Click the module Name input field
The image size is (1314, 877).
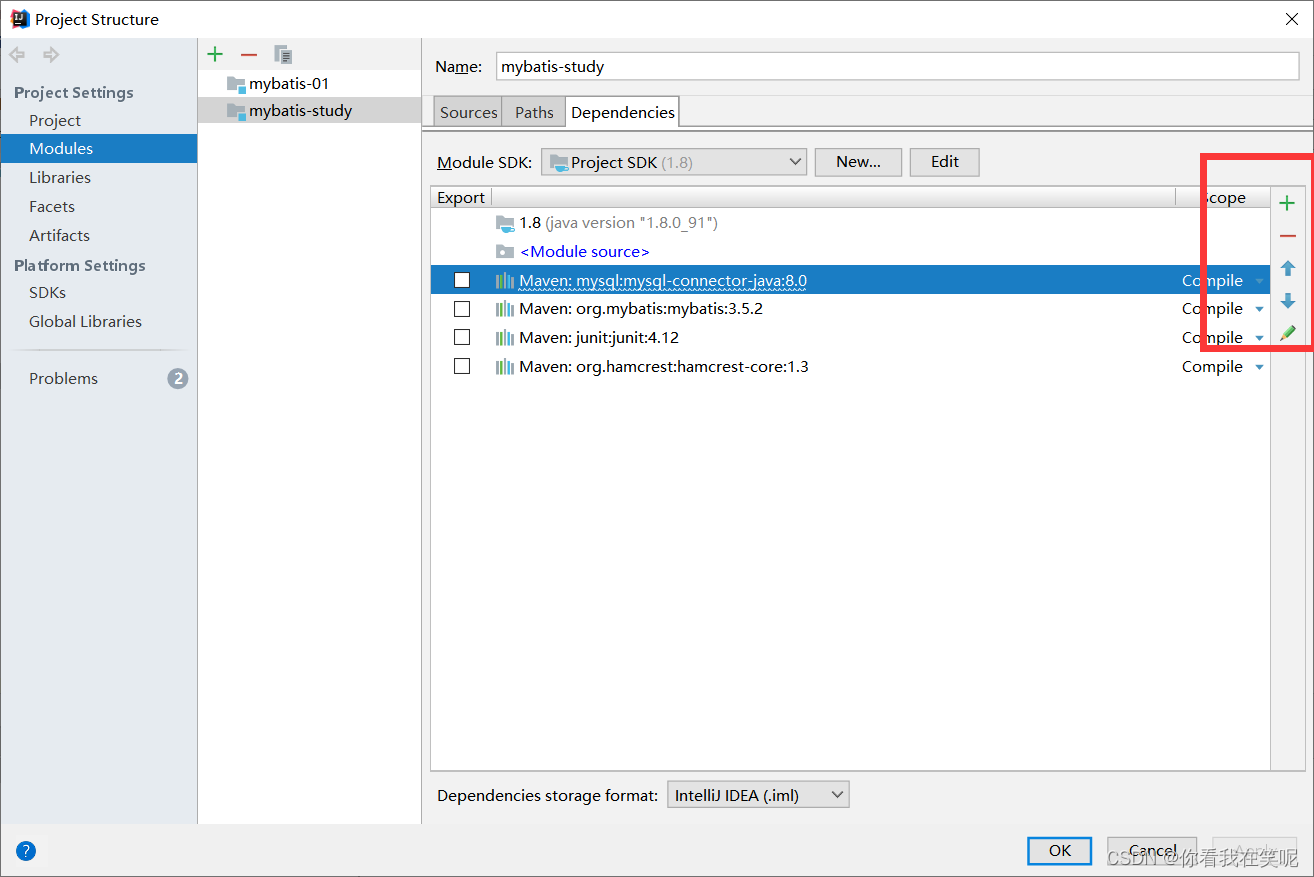click(897, 66)
